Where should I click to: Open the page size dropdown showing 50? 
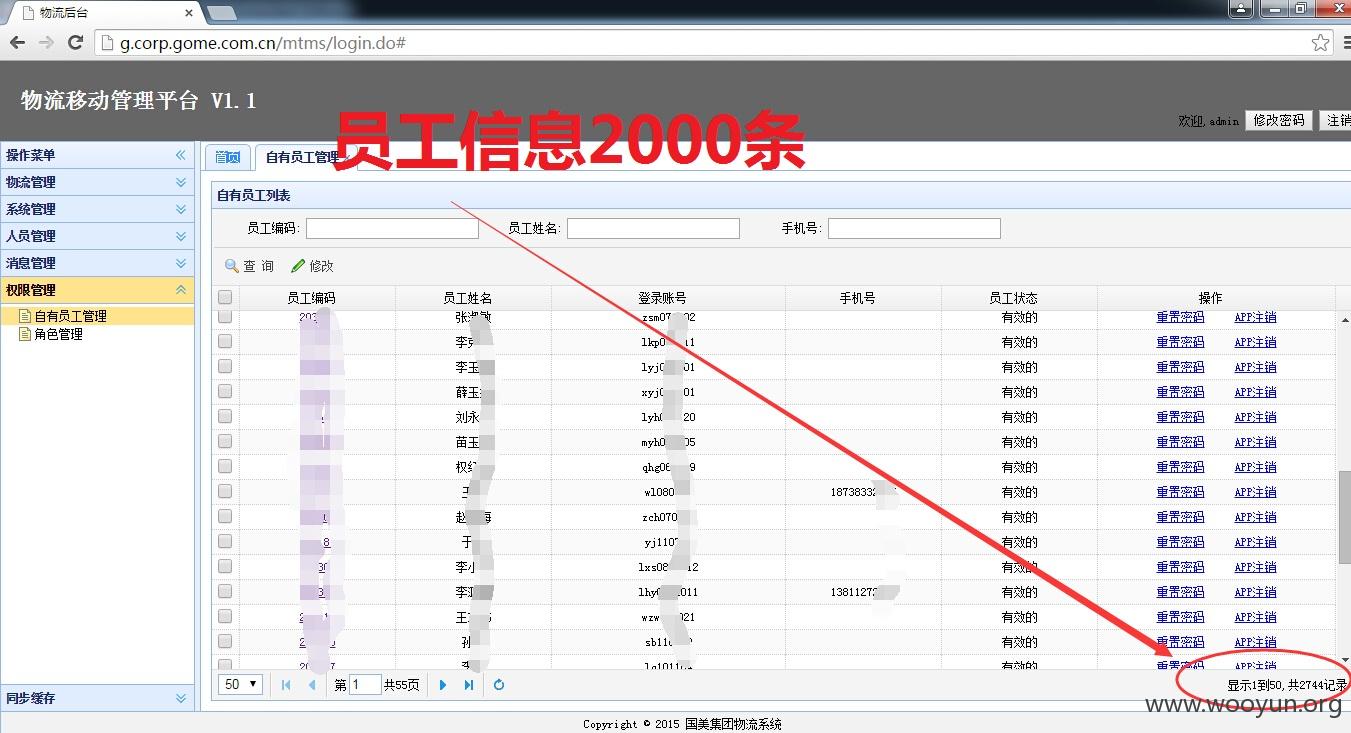pos(242,685)
